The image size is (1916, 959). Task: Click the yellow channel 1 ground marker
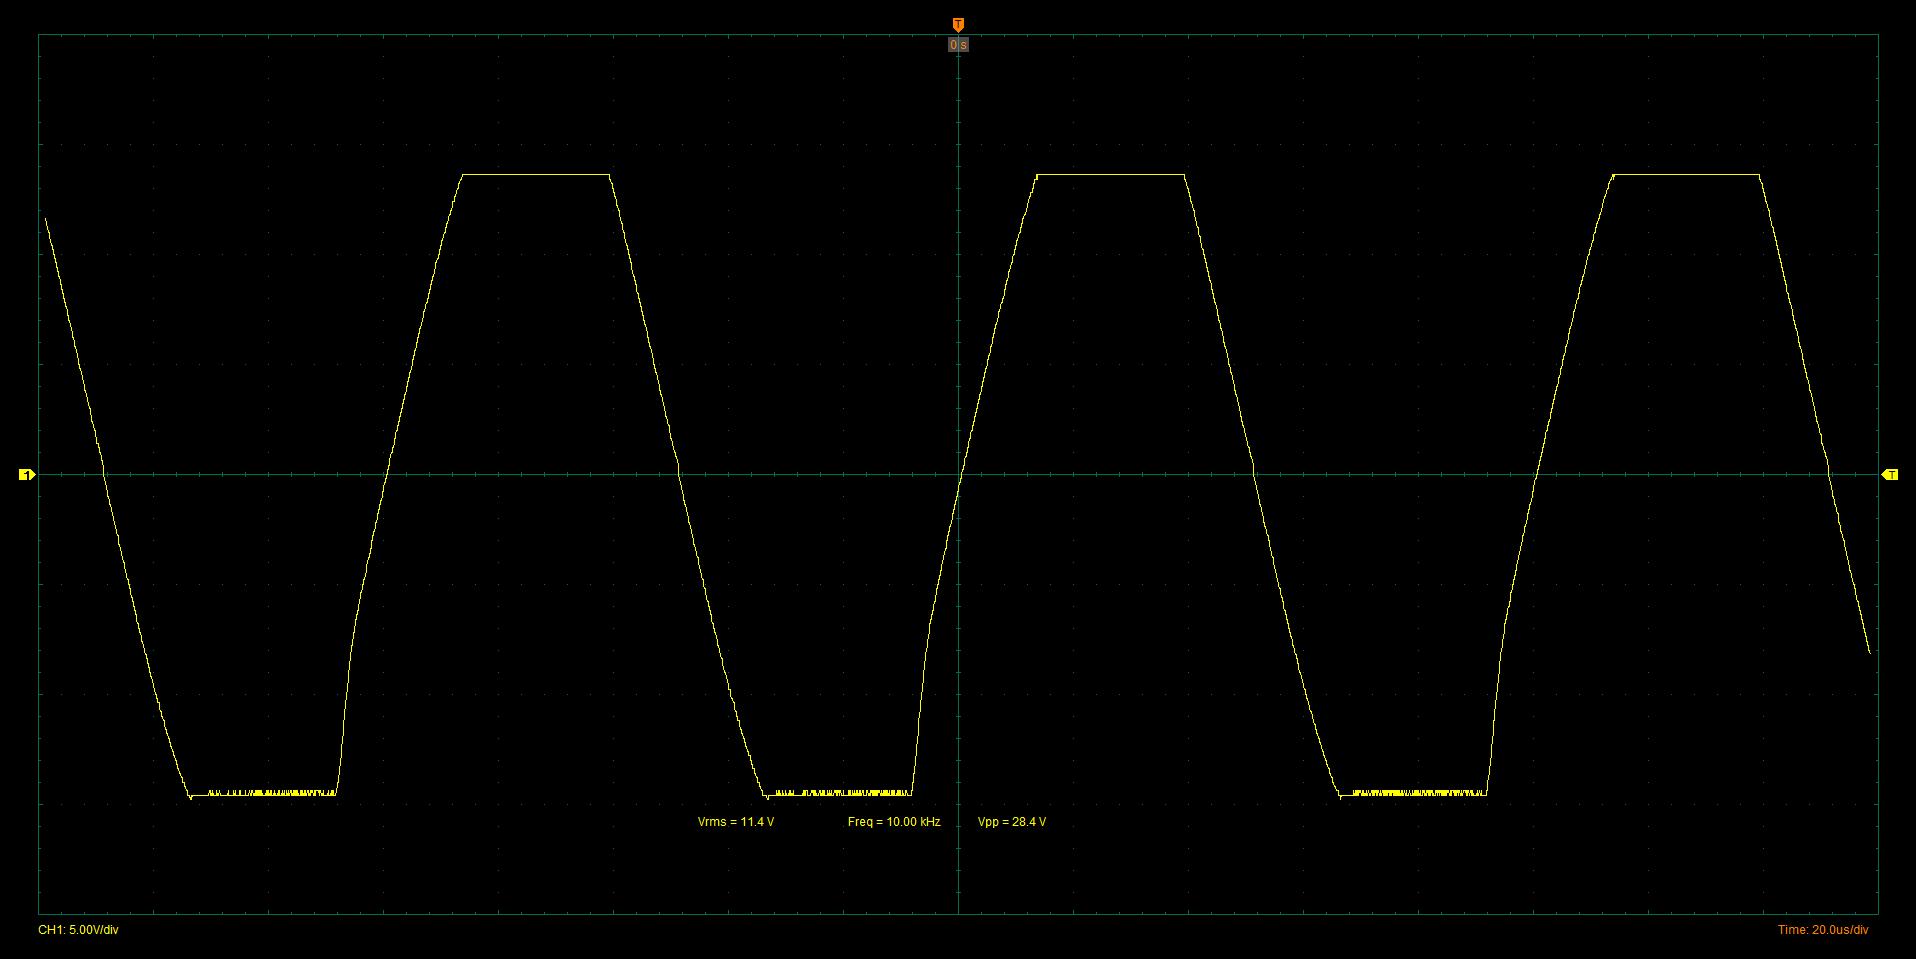pos(27,474)
